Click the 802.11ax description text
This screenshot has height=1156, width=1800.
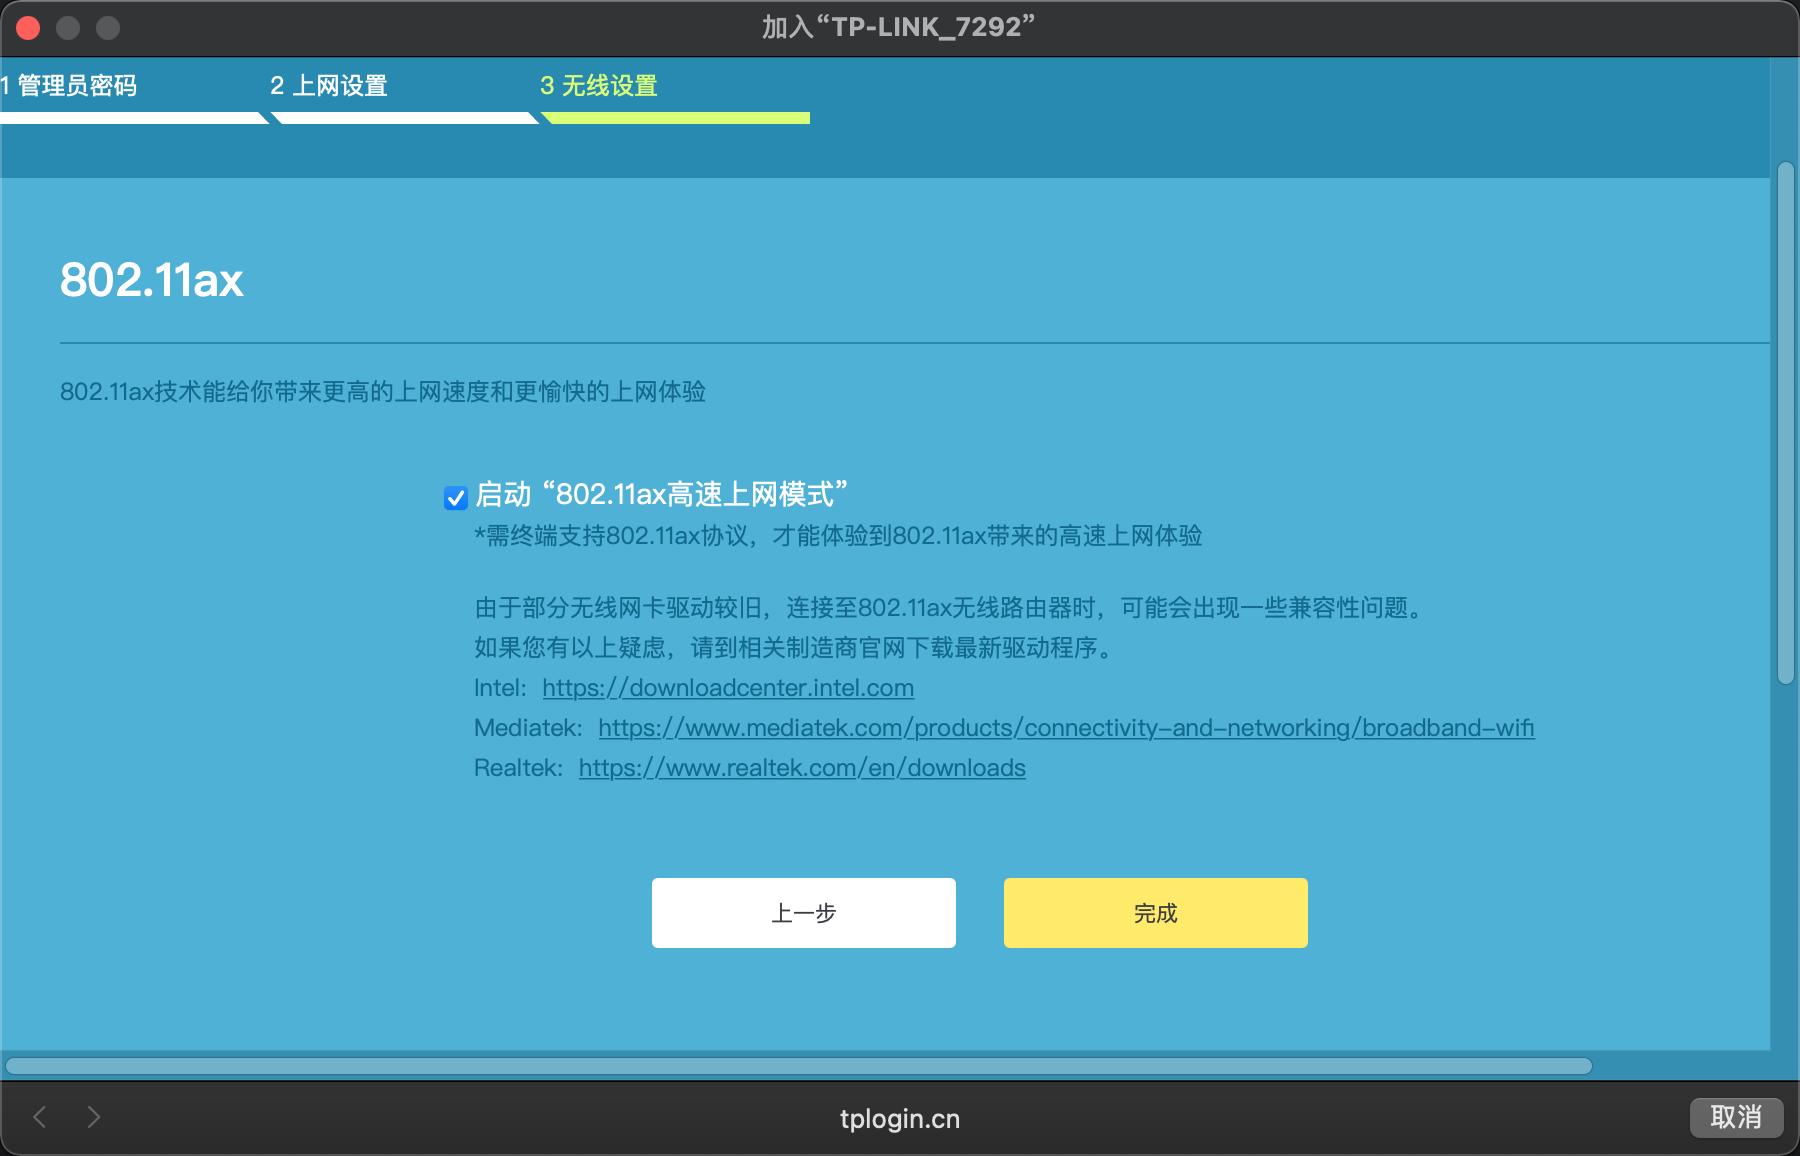coord(383,393)
